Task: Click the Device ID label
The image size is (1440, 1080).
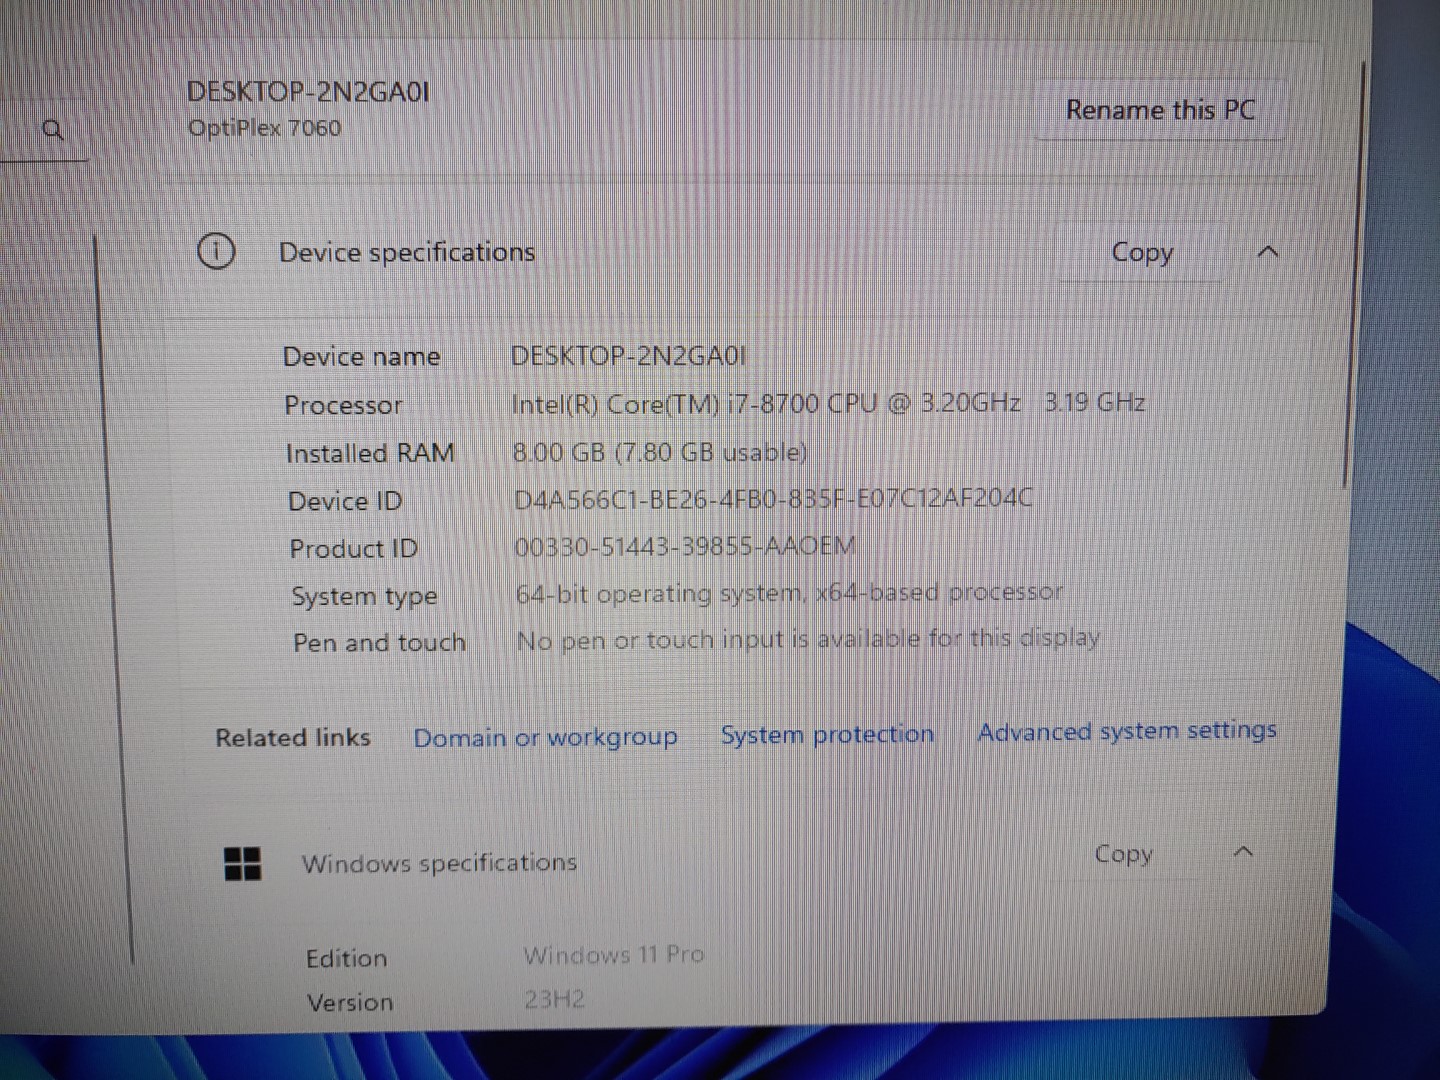Action: point(345,501)
